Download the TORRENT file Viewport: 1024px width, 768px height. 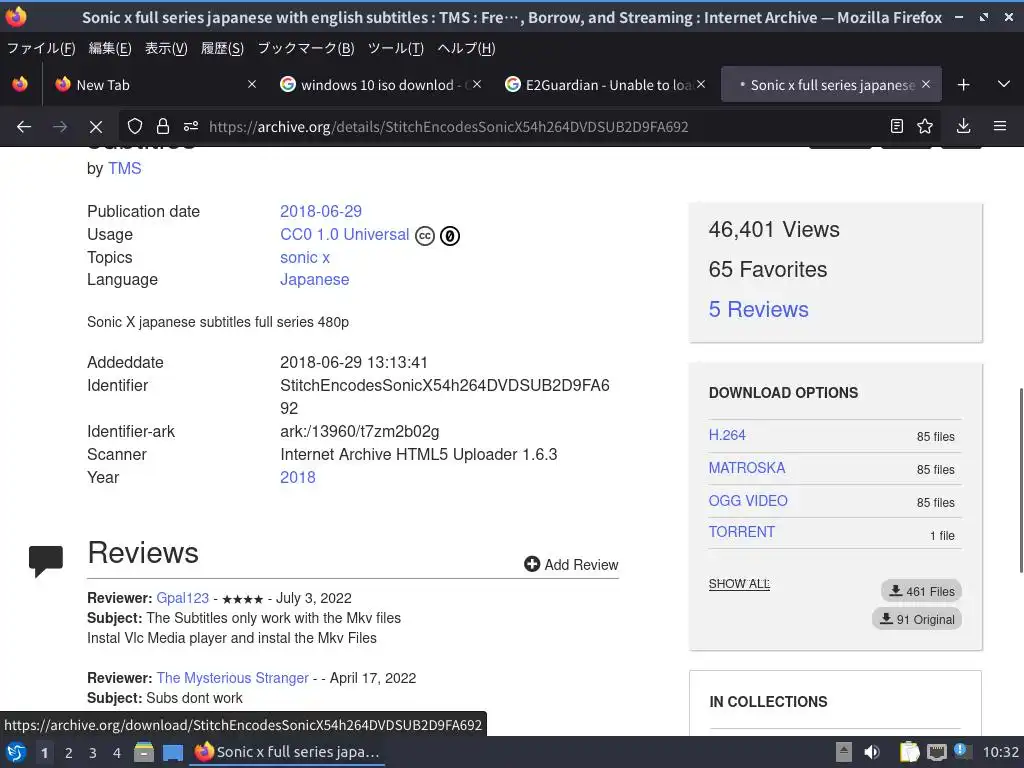(x=741, y=532)
